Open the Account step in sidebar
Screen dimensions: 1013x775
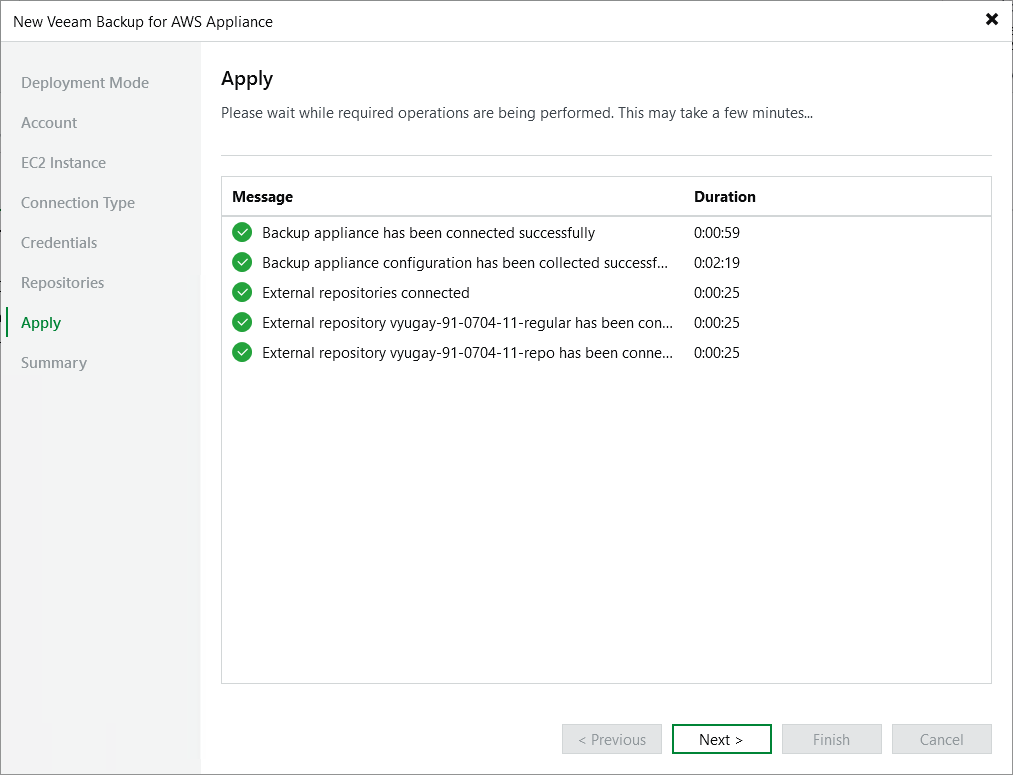[x=49, y=123]
